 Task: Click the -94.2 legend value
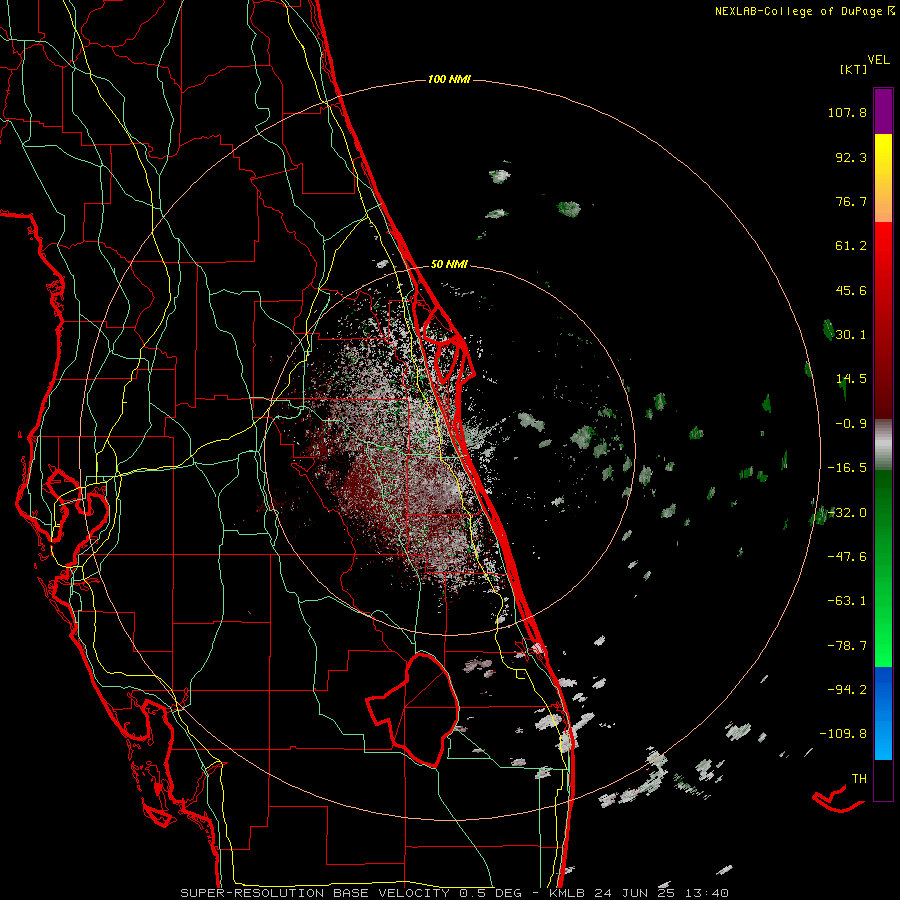pos(847,689)
